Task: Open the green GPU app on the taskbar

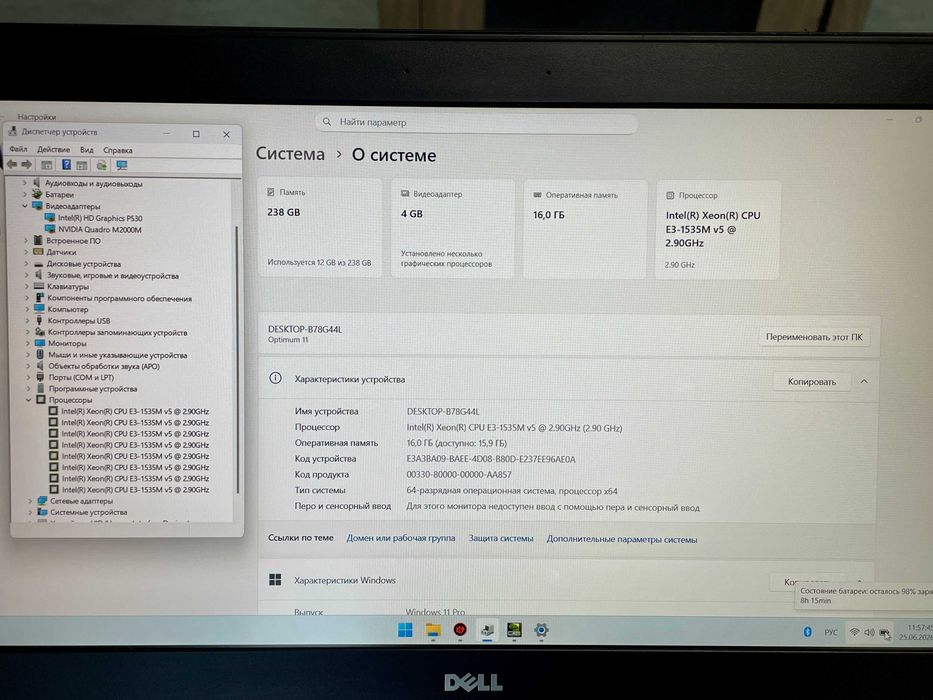Action: (514, 630)
